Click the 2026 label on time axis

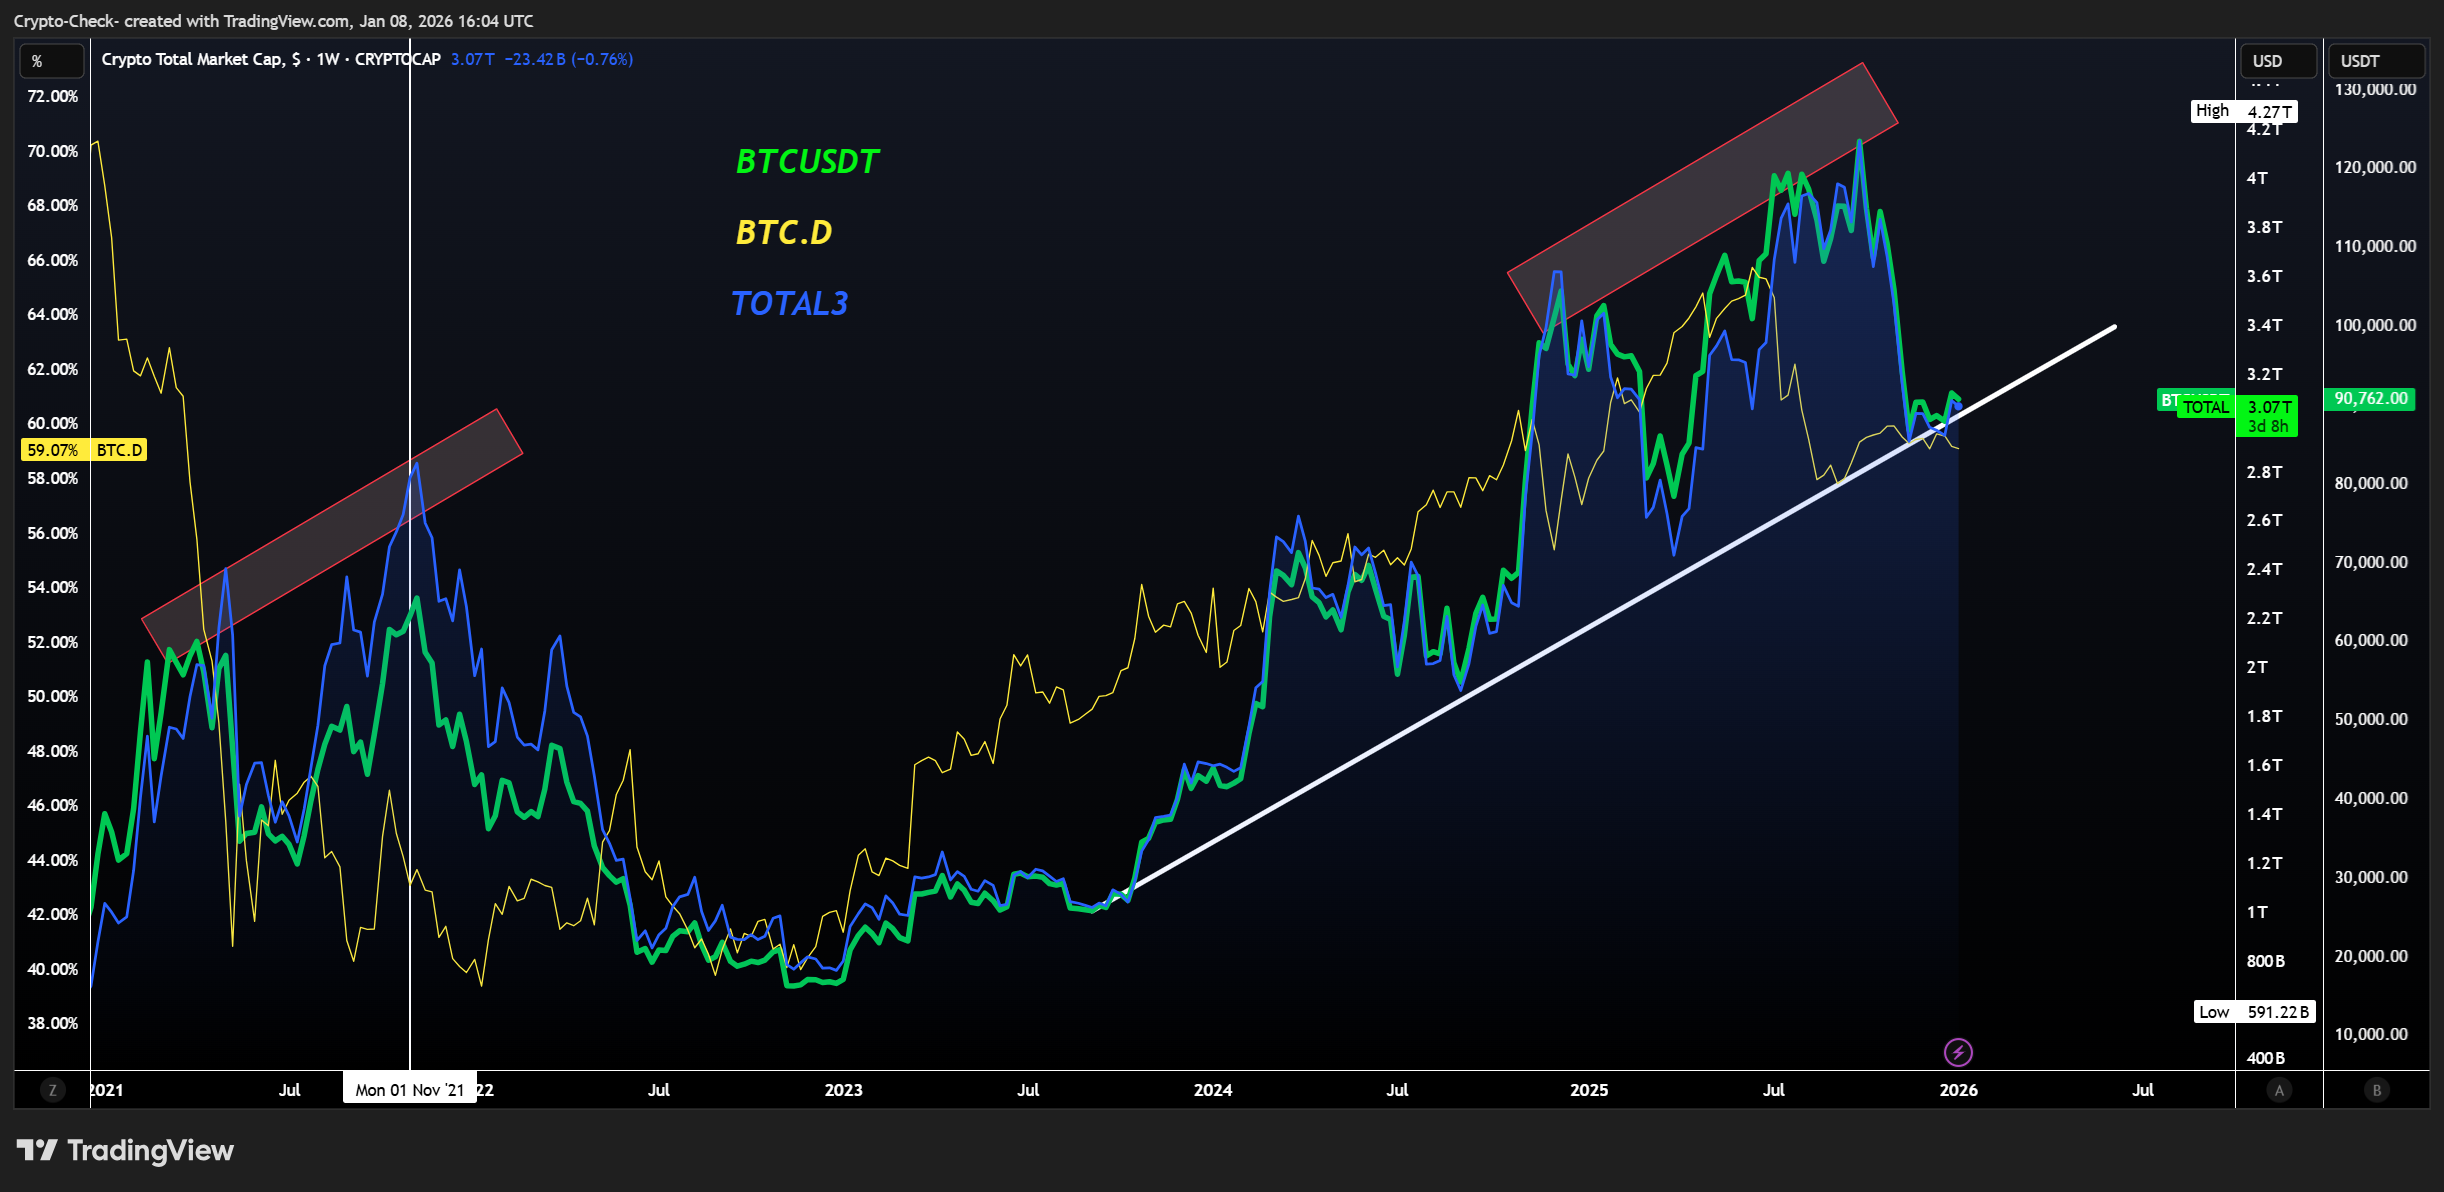tap(1958, 1090)
